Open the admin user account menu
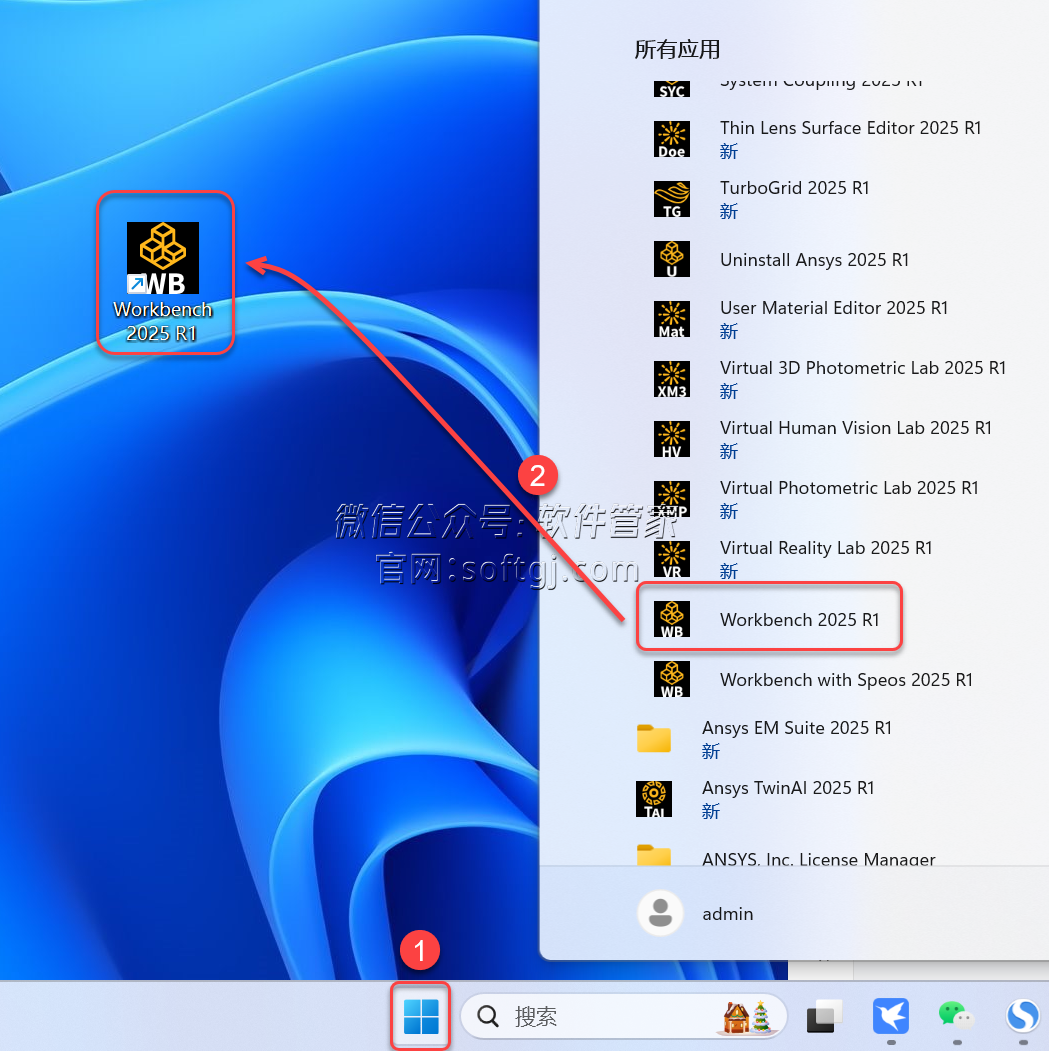The width and height of the screenshot is (1049, 1051). coord(696,913)
